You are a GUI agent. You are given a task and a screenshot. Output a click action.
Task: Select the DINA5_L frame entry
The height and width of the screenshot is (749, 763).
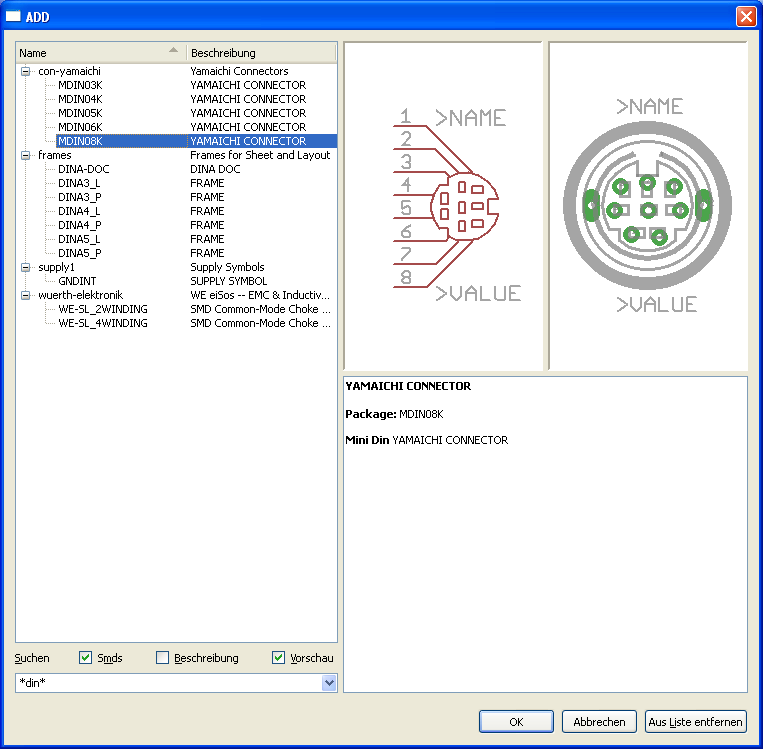point(79,239)
